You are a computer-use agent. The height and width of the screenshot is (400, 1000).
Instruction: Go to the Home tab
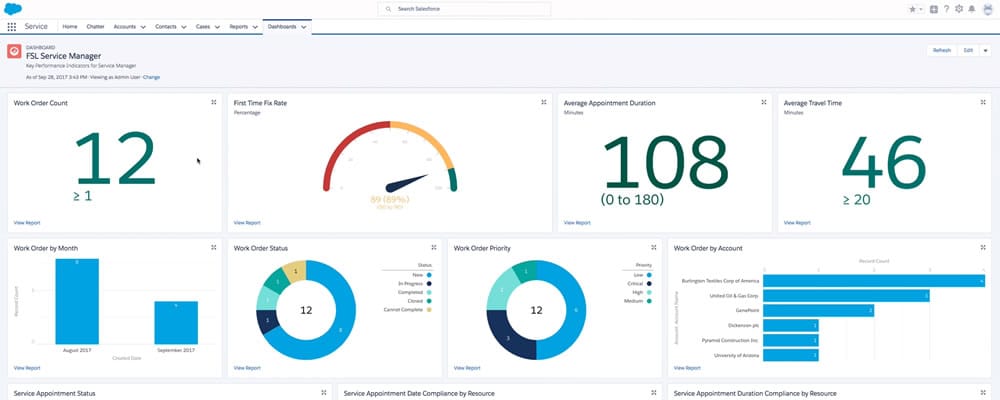tap(70, 27)
